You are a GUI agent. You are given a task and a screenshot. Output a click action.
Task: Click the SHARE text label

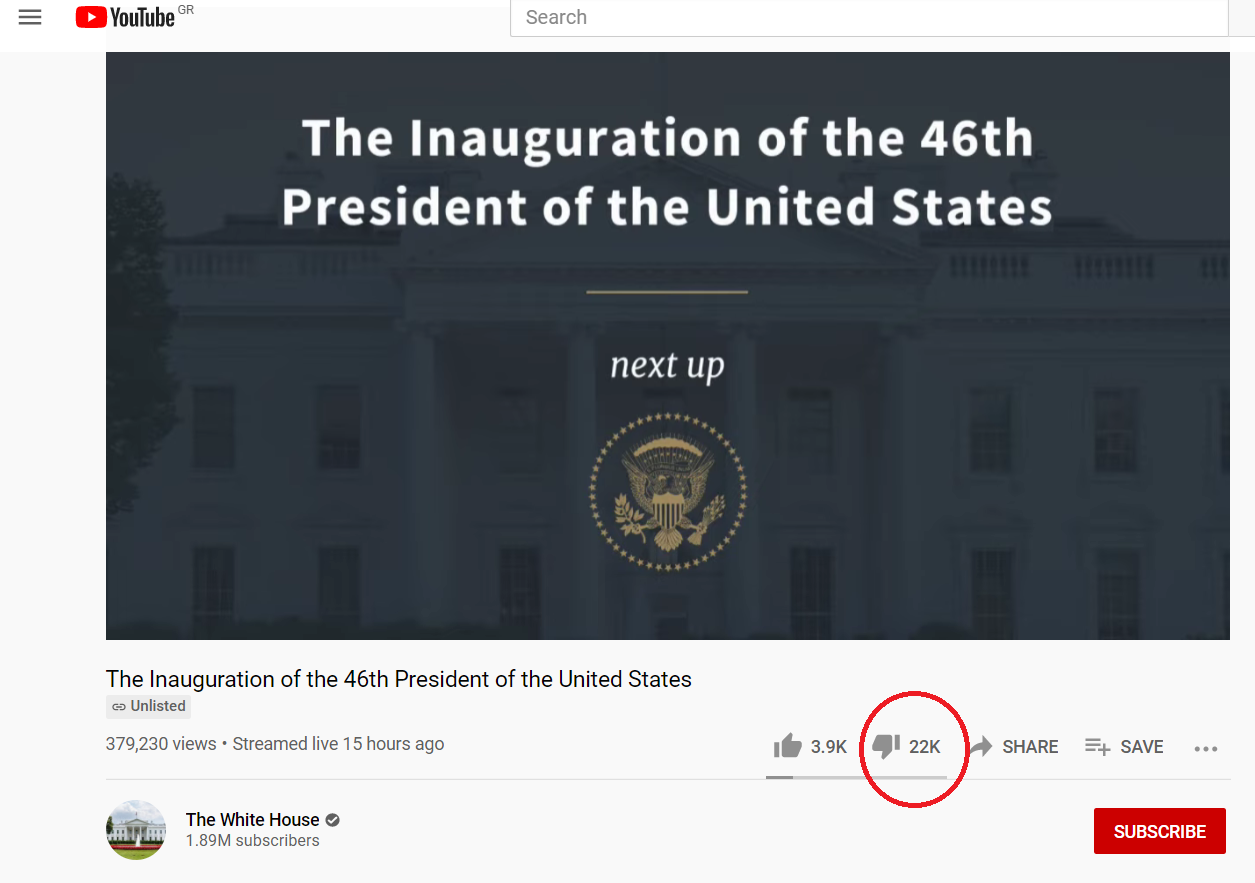point(1030,747)
